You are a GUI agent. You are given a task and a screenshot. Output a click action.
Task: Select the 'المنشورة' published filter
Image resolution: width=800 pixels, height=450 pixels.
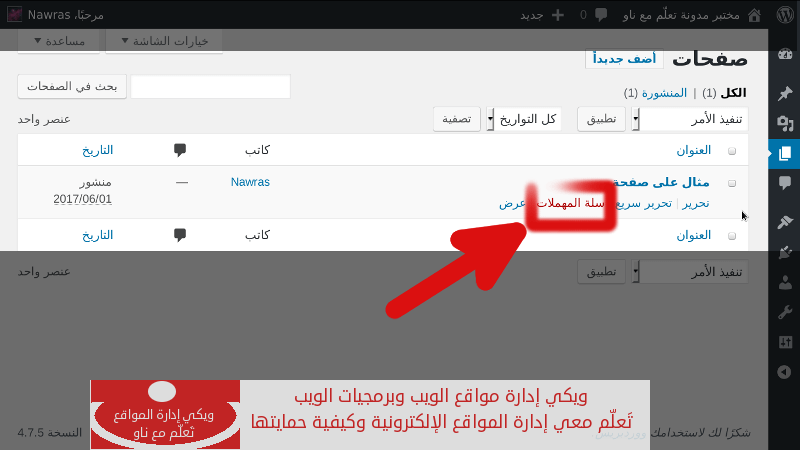pyautogui.click(x=662, y=93)
